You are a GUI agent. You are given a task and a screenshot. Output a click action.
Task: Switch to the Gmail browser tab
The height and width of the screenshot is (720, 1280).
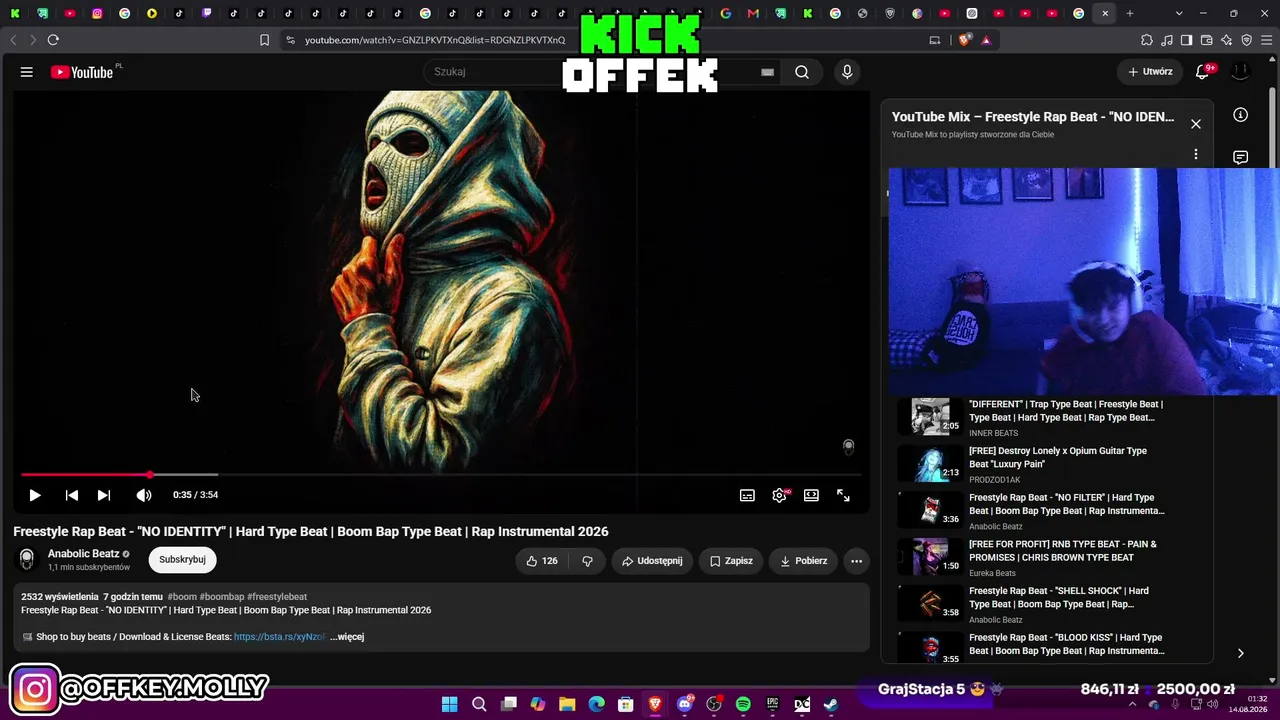pos(753,13)
